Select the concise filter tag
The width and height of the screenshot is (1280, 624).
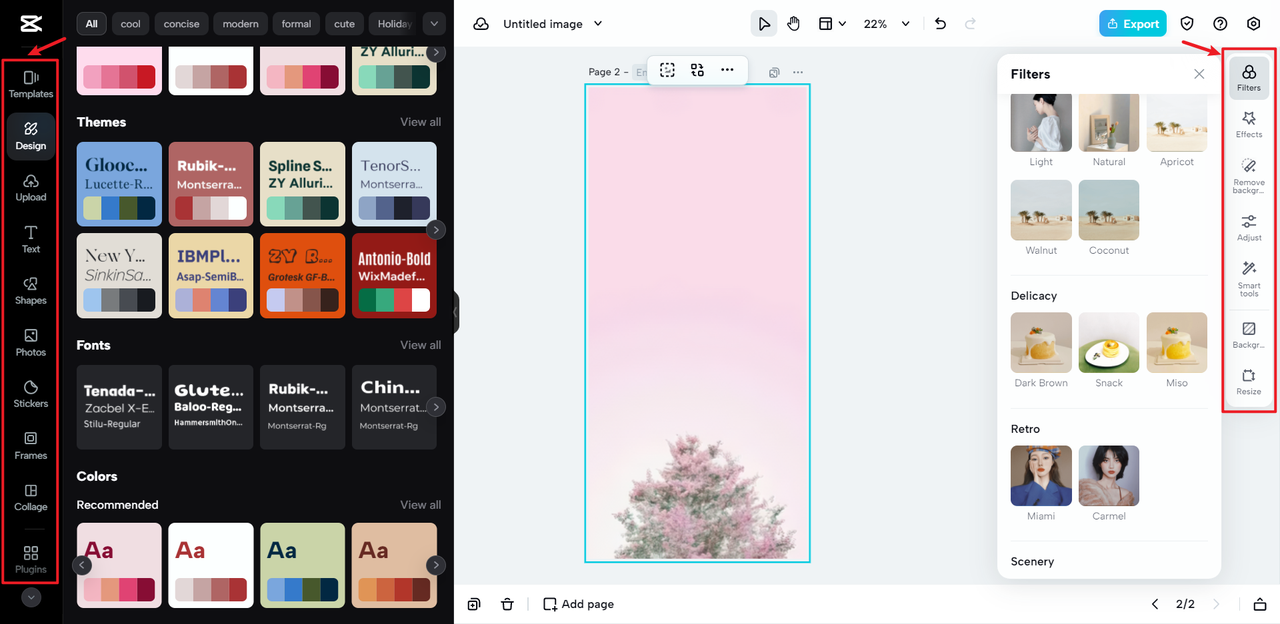pos(182,23)
